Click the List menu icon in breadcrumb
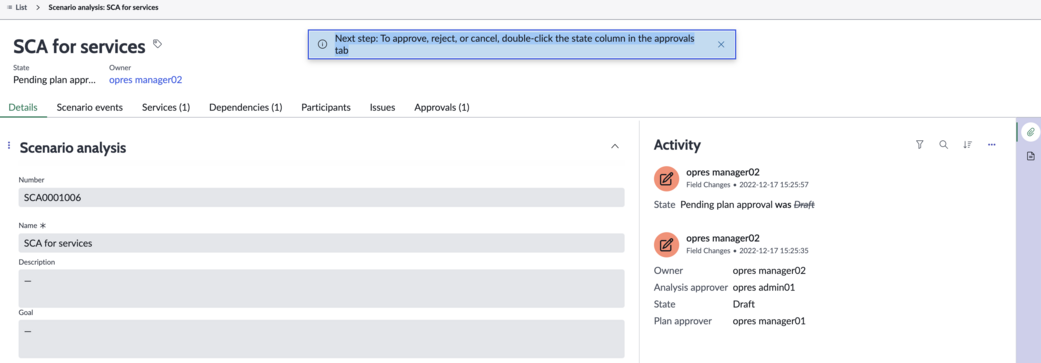The image size is (1041, 363). pyautogui.click(x=10, y=7)
